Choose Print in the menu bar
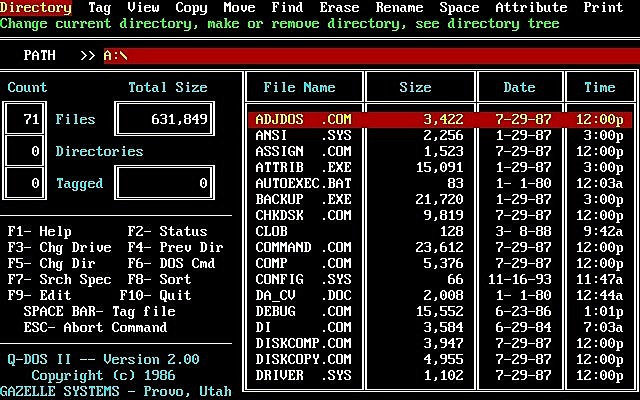Viewport: 640px width, 400px height. [x=603, y=7]
